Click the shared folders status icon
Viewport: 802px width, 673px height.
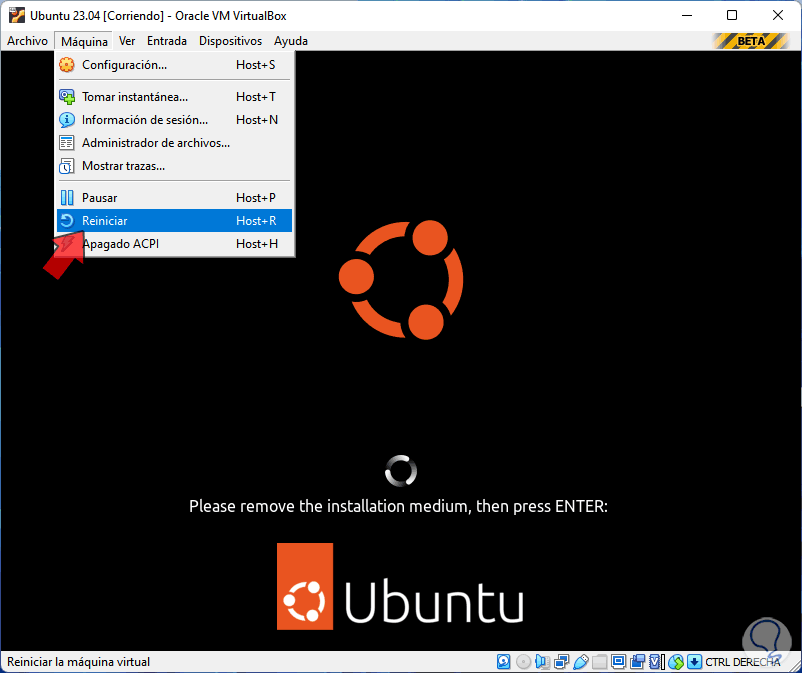[599, 662]
